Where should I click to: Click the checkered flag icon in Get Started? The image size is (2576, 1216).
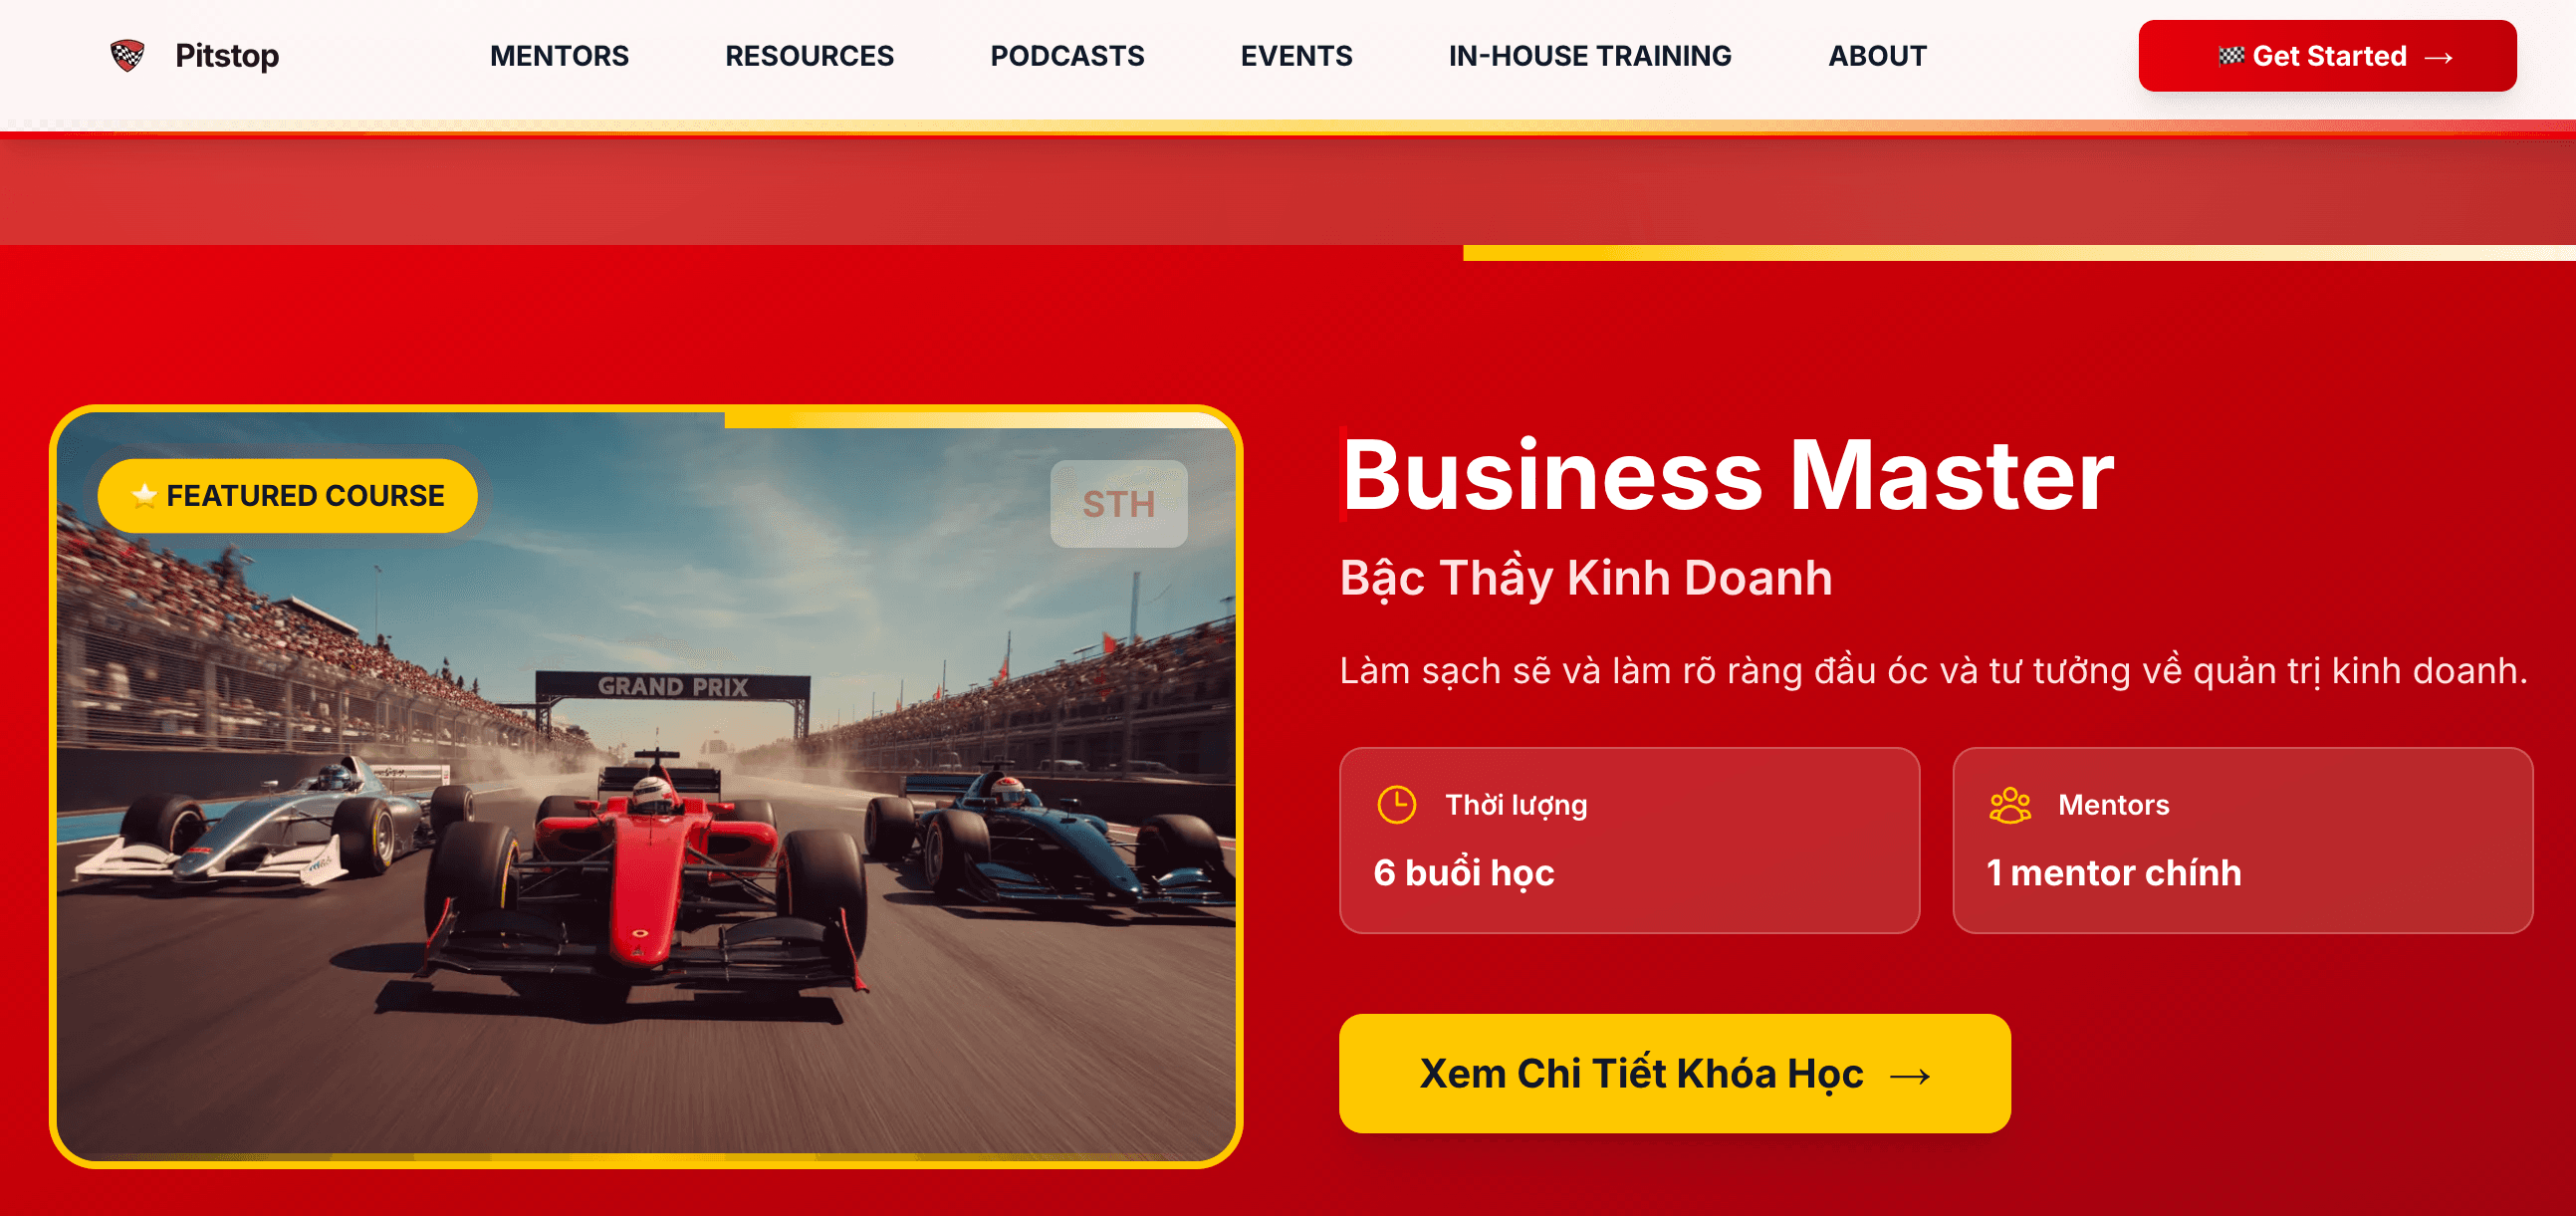[2231, 56]
